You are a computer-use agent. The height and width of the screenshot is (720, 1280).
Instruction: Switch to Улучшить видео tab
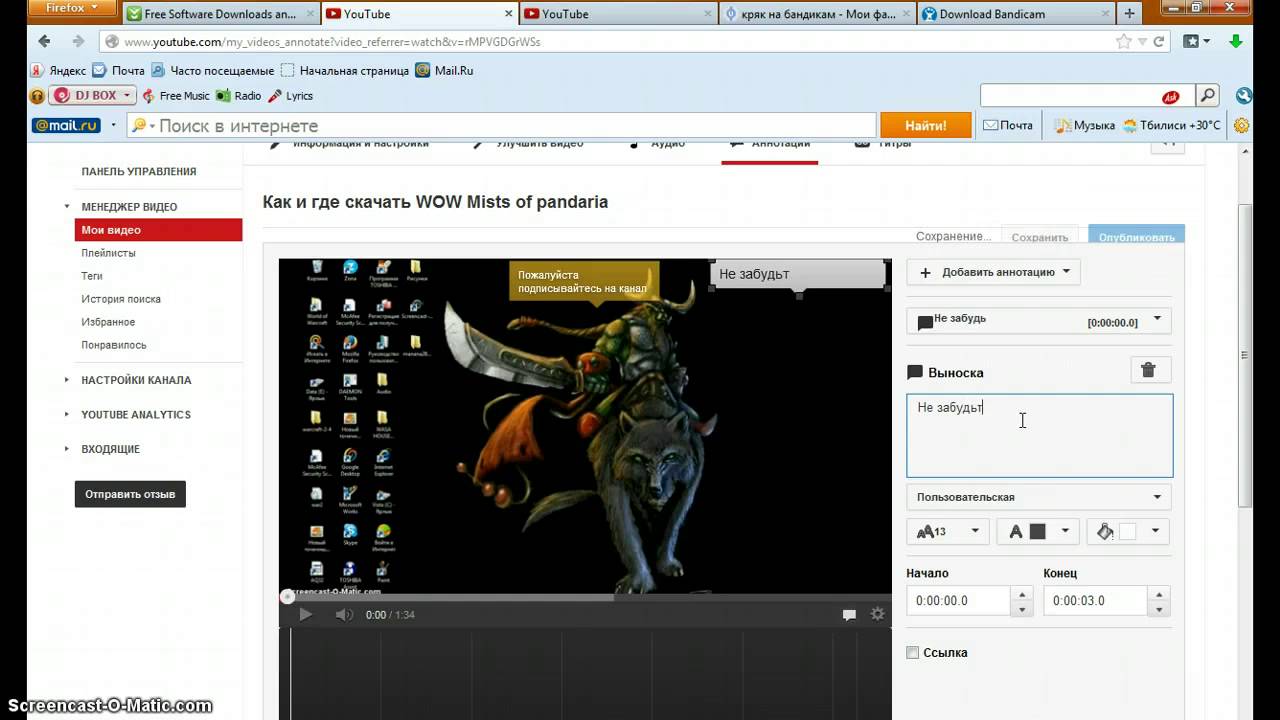click(529, 144)
